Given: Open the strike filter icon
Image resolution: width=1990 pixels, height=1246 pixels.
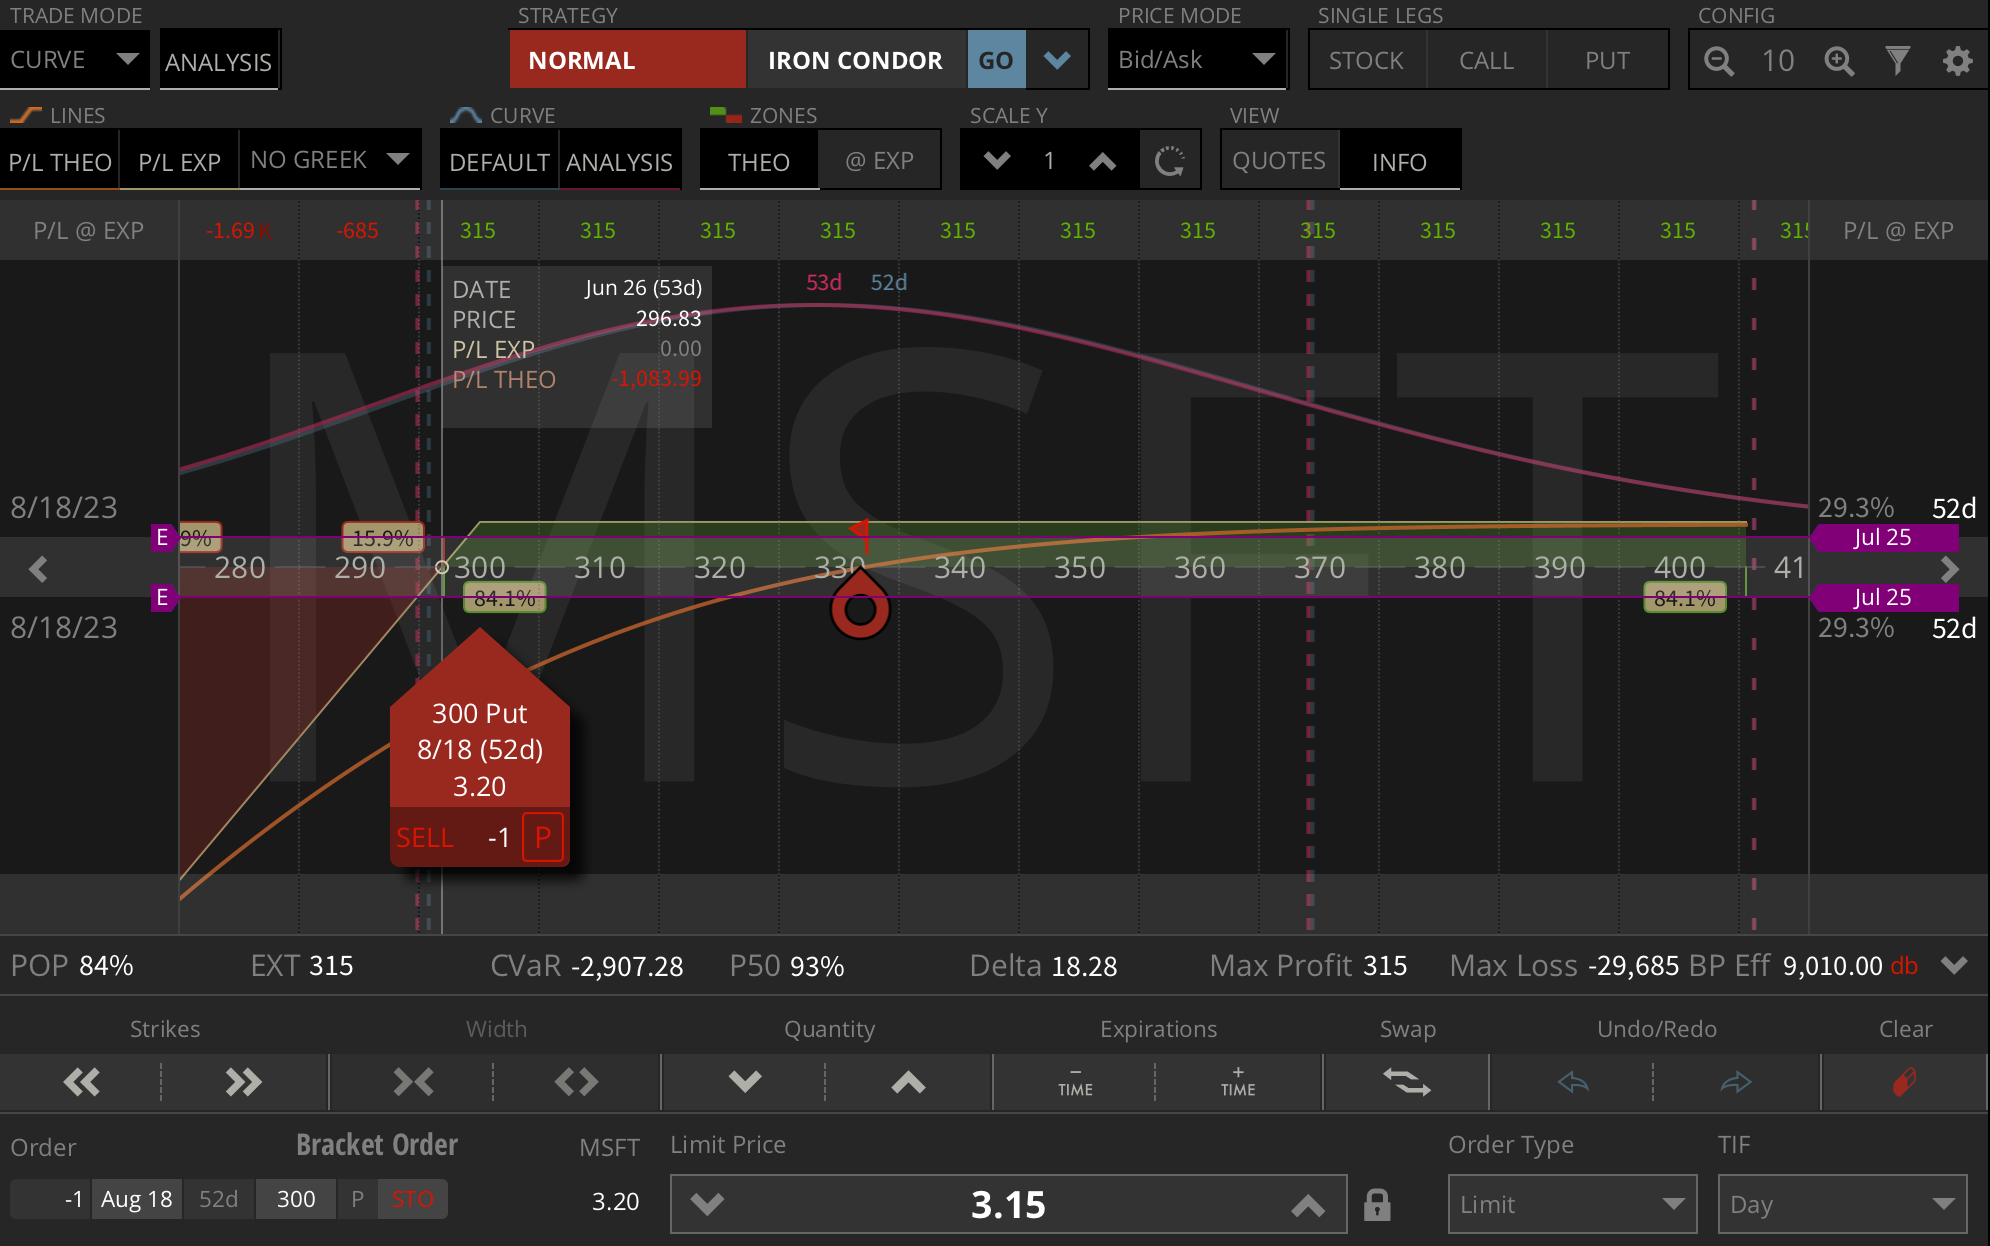Looking at the screenshot, I should pyautogui.click(x=1899, y=60).
